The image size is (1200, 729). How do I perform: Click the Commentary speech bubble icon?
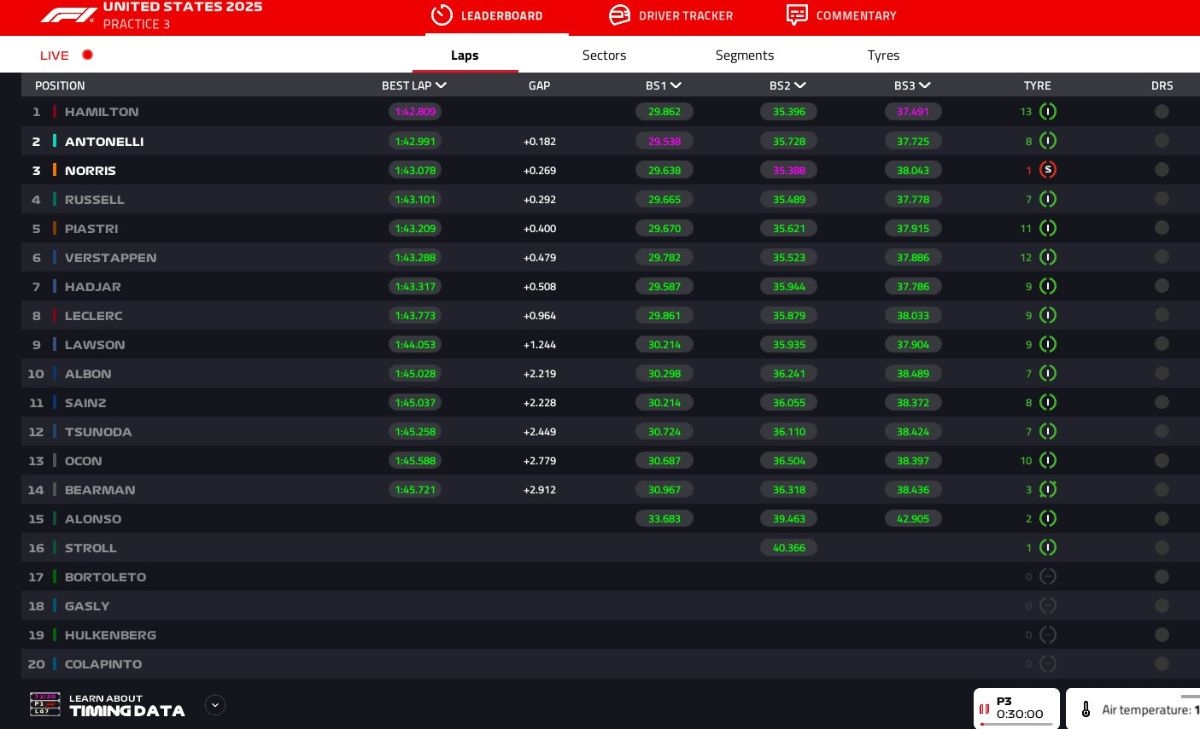[x=797, y=15]
